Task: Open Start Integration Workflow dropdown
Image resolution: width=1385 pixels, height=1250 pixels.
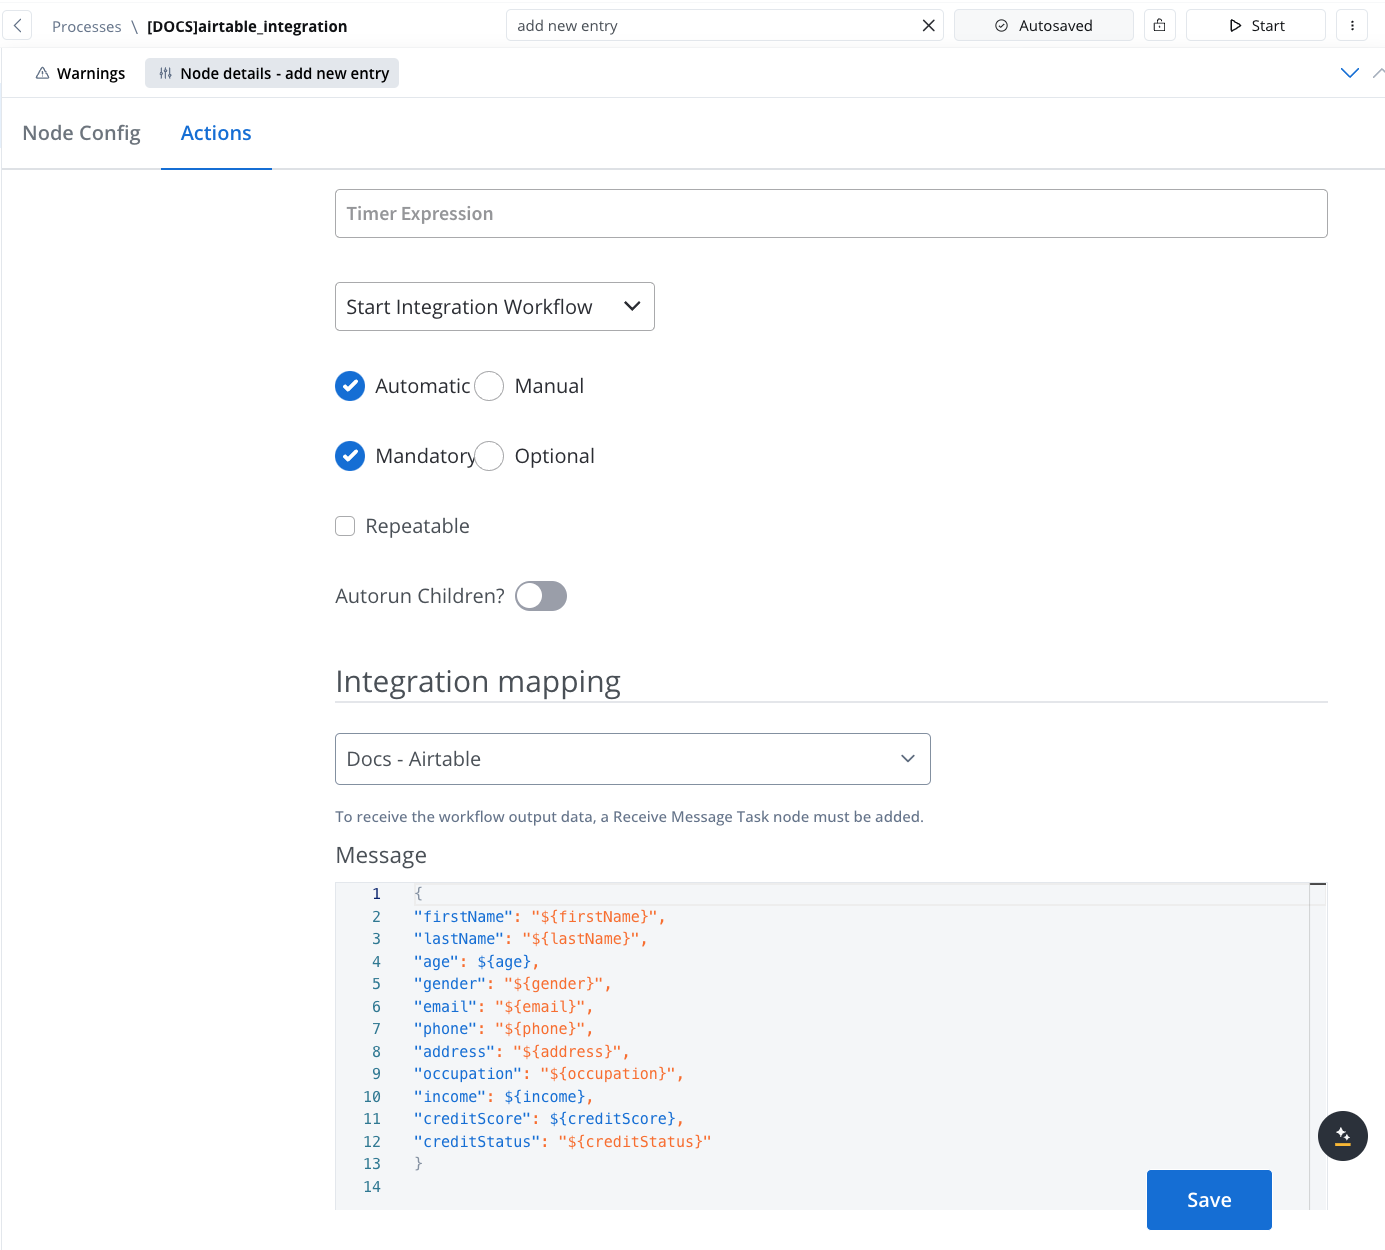Action: point(495,307)
